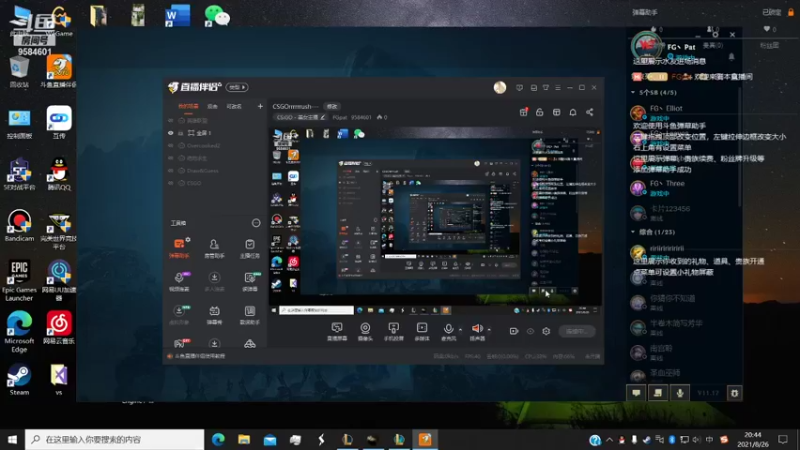
Task: Open the Mail app from the taskbar
Action: (x=270, y=439)
